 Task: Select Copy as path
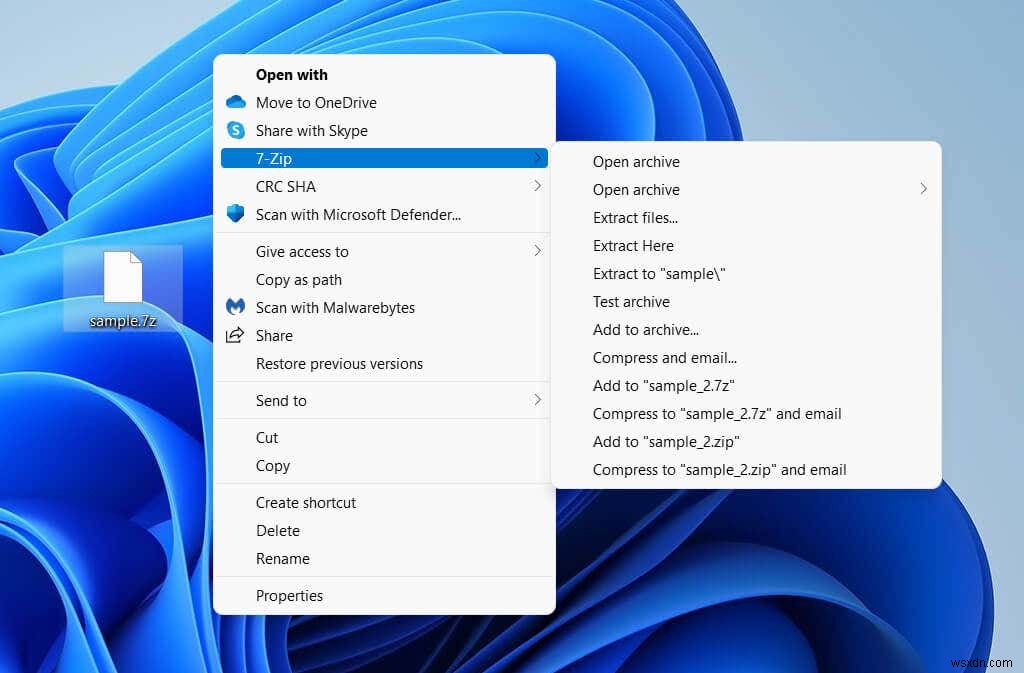point(298,279)
